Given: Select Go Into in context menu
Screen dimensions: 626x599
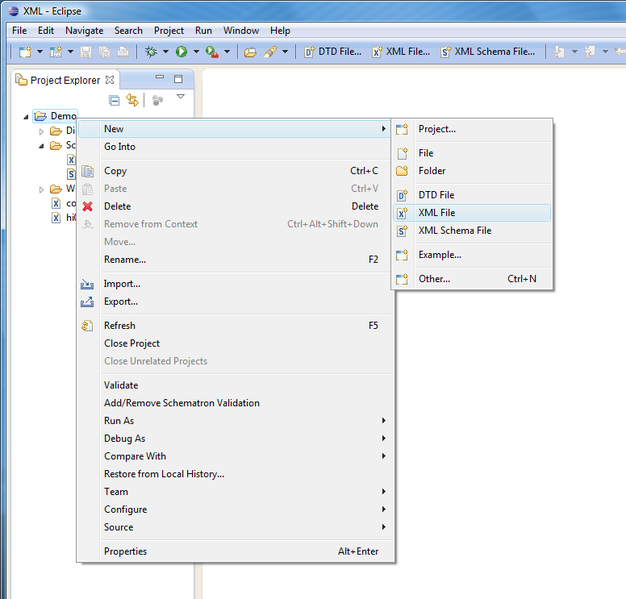Looking at the screenshot, I should click(234, 147).
